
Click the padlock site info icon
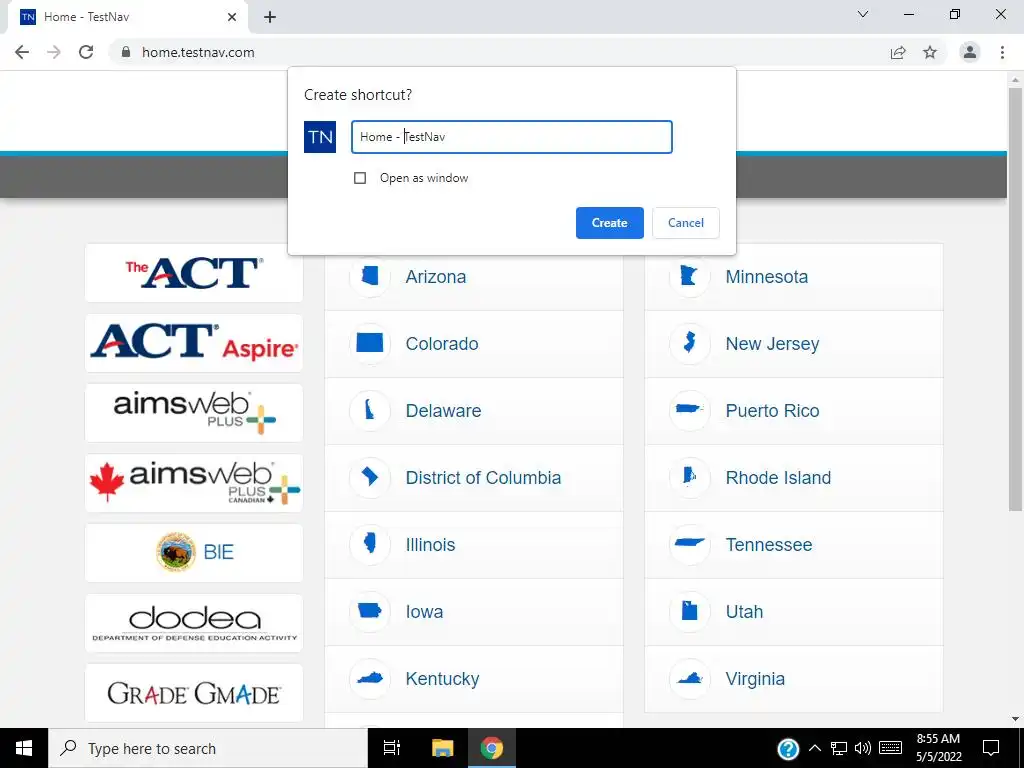click(x=127, y=52)
